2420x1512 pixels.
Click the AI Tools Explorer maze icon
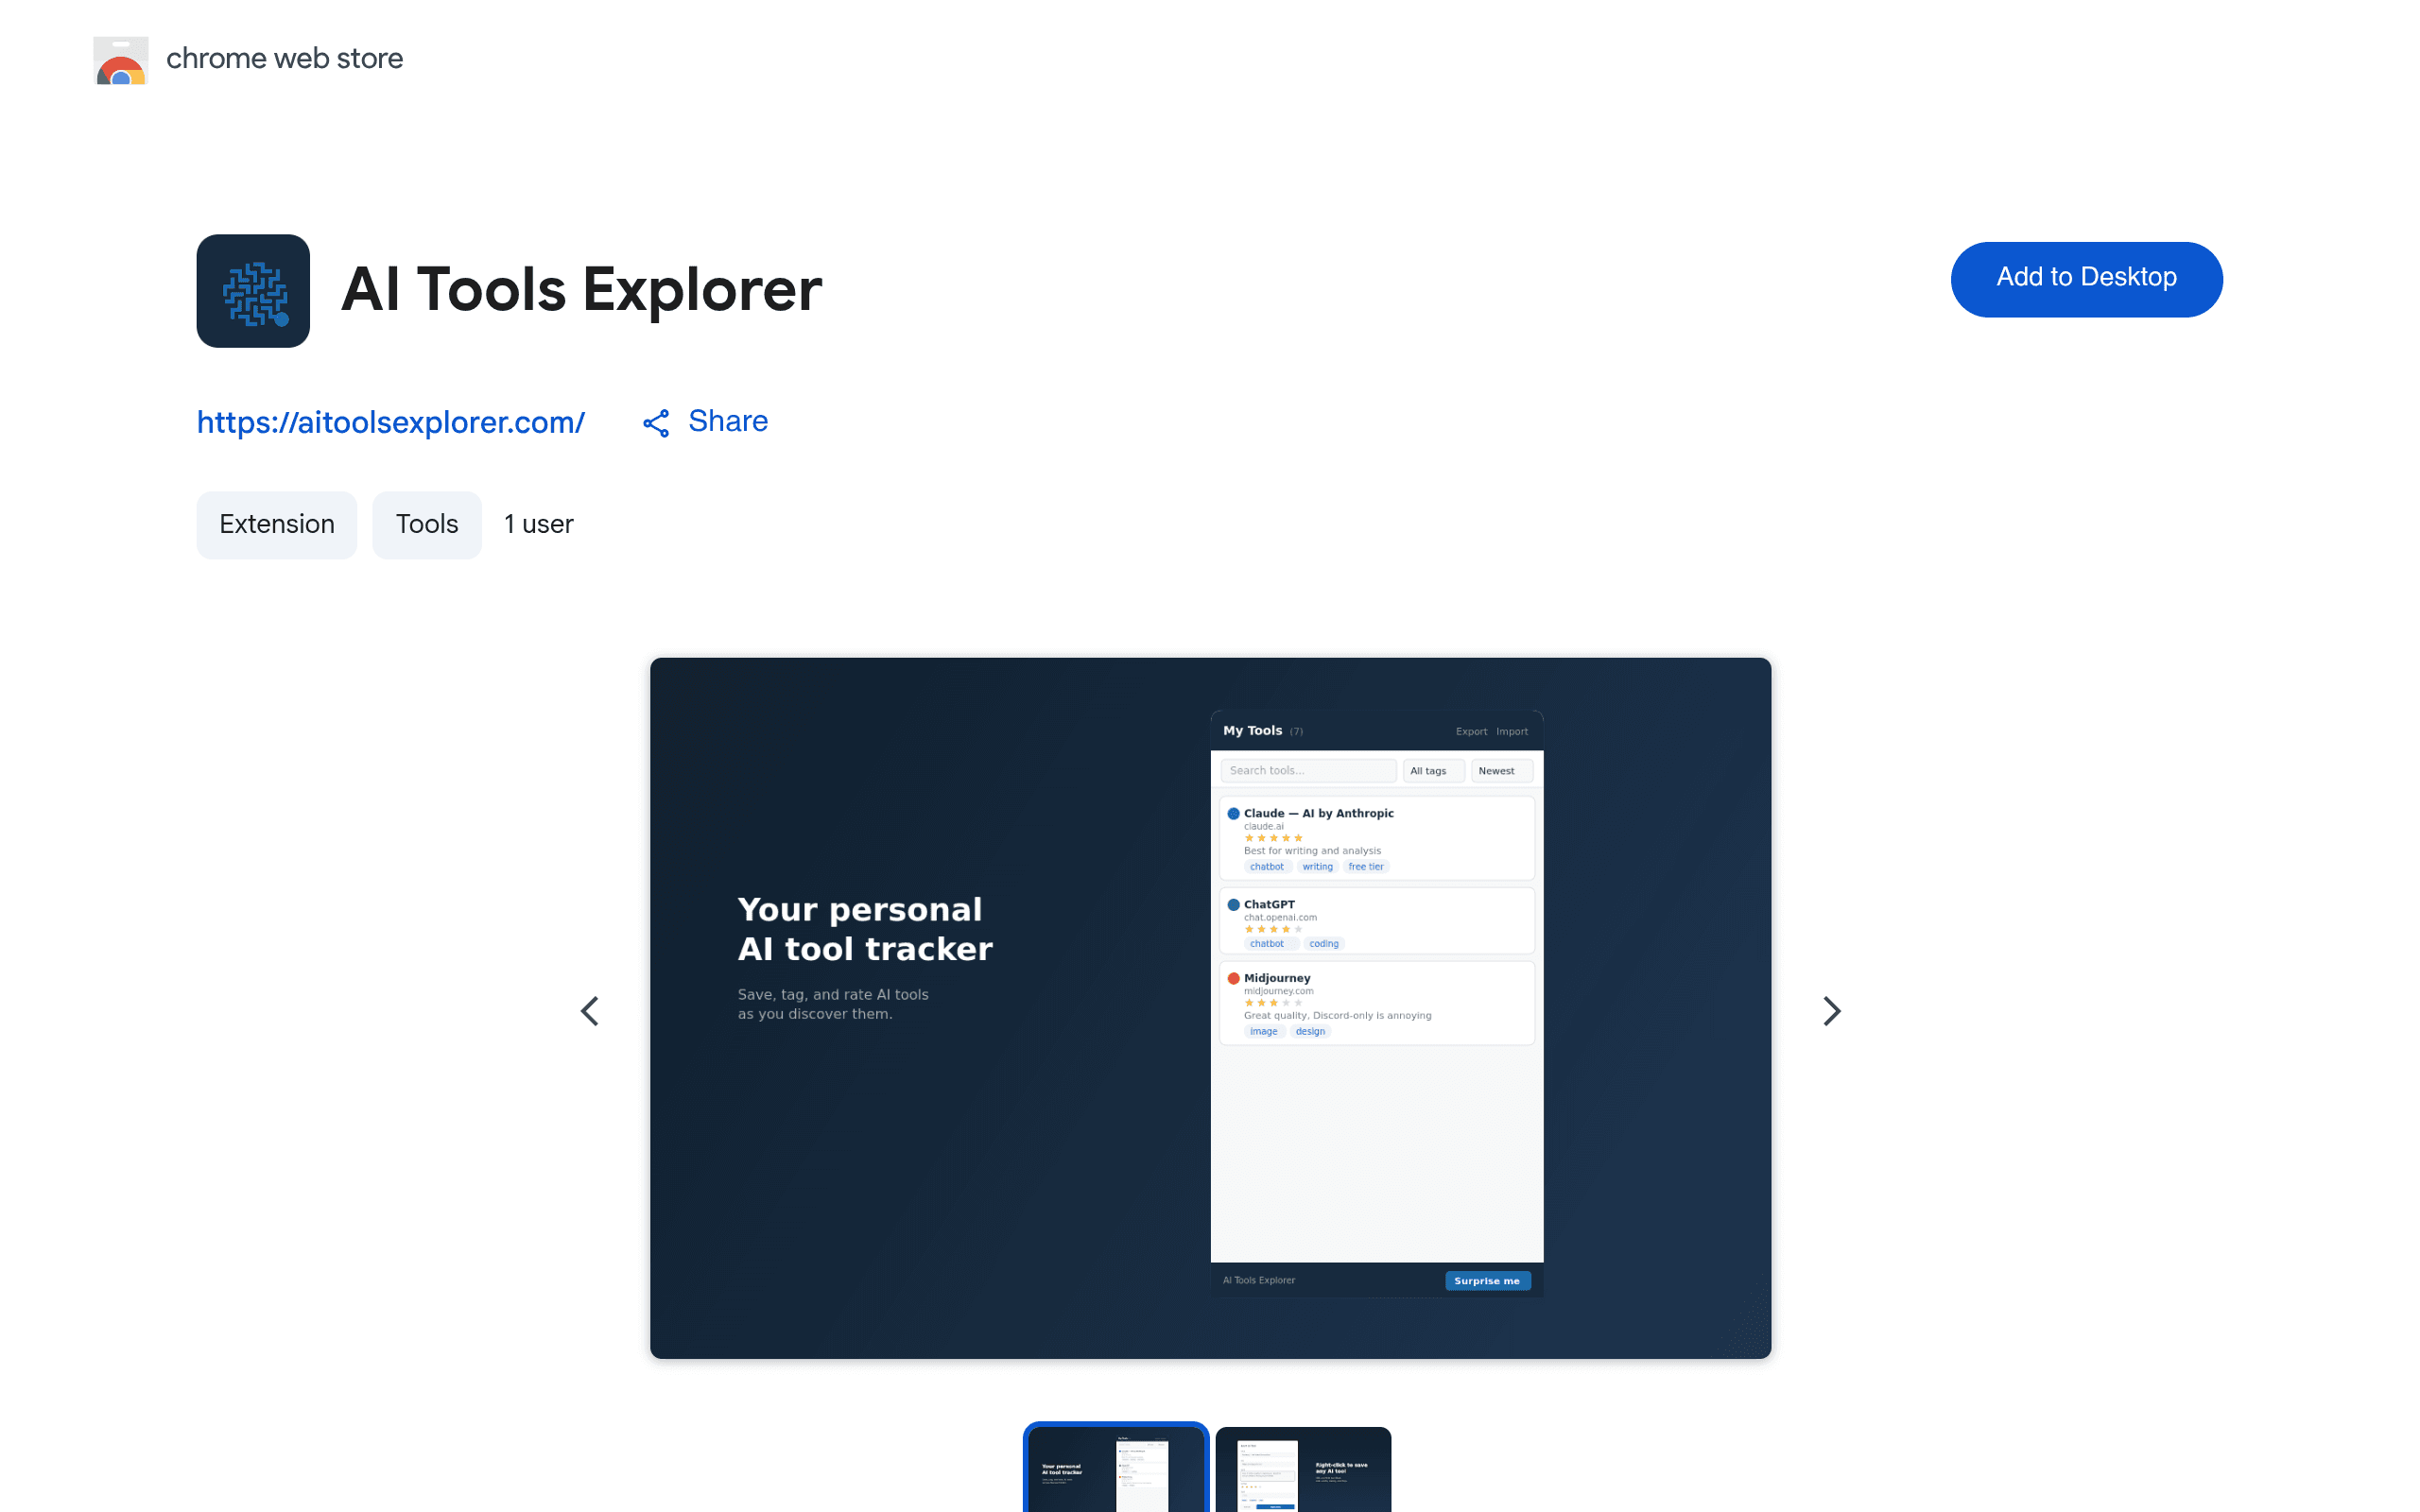(x=253, y=291)
